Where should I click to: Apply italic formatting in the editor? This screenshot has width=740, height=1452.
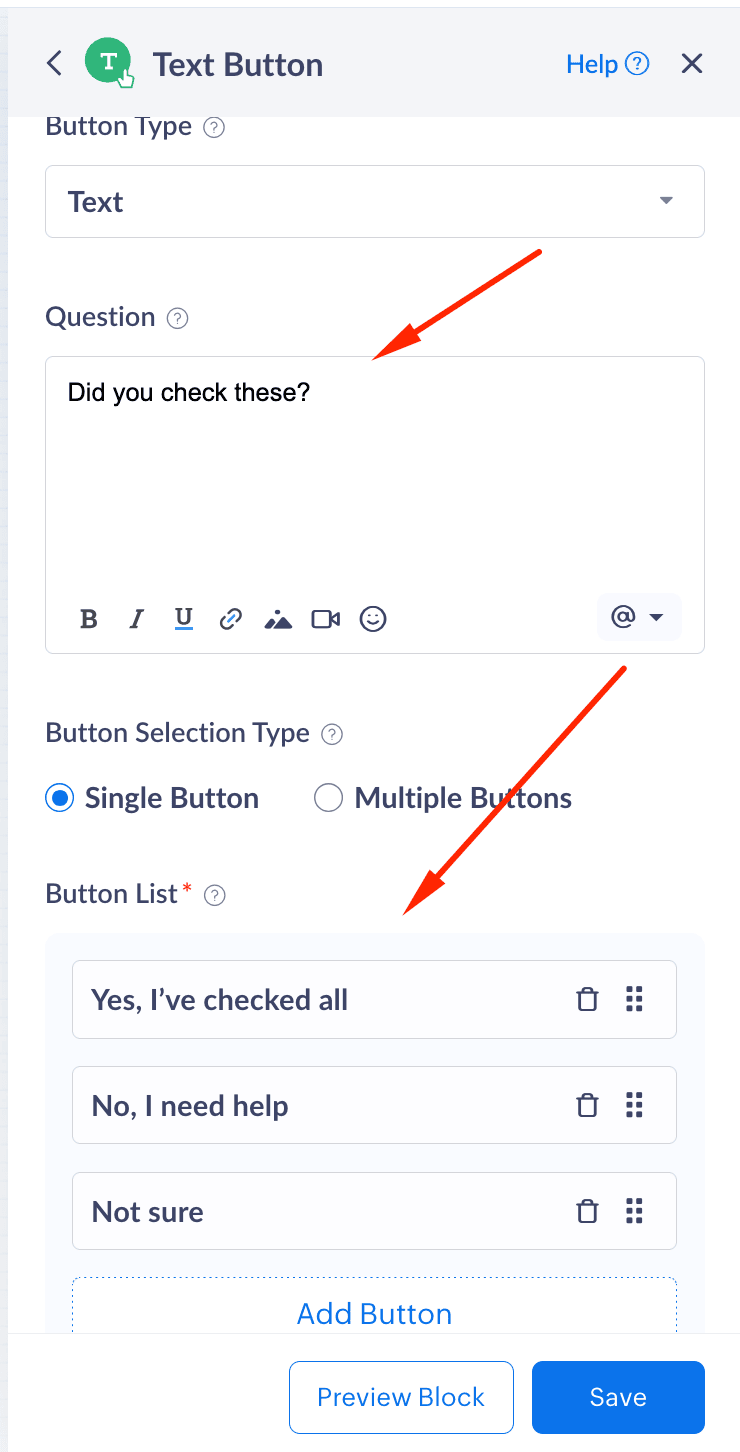[136, 619]
